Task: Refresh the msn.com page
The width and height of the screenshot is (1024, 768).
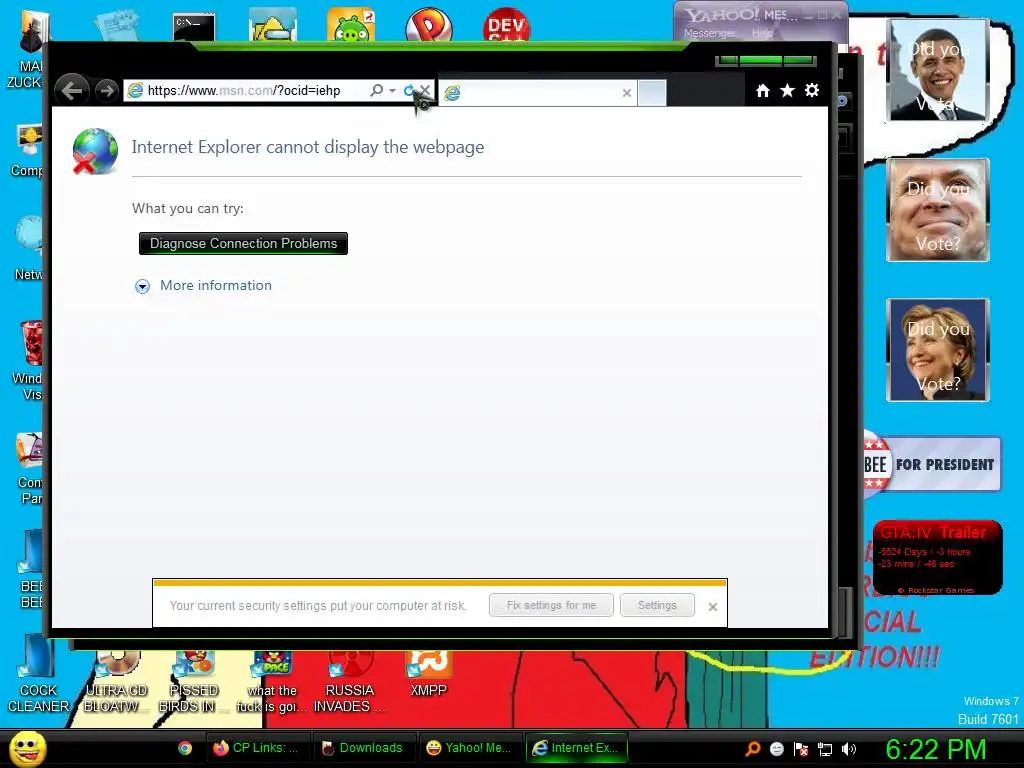Action: 409,91
